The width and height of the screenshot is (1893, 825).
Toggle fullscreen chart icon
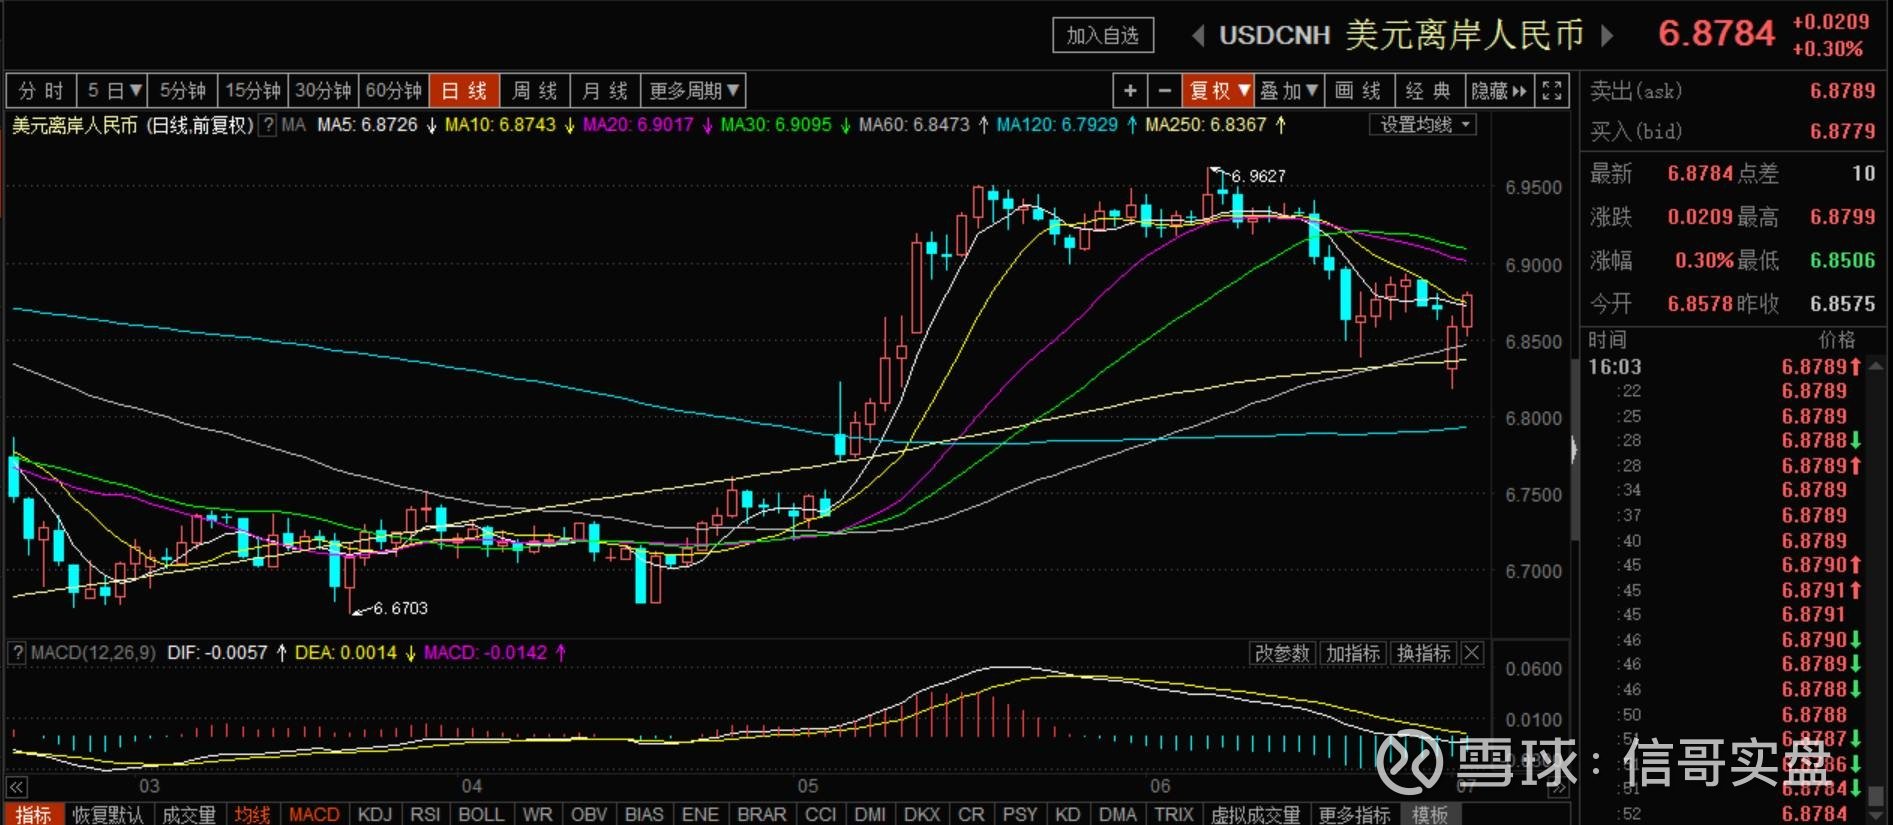1552,91
